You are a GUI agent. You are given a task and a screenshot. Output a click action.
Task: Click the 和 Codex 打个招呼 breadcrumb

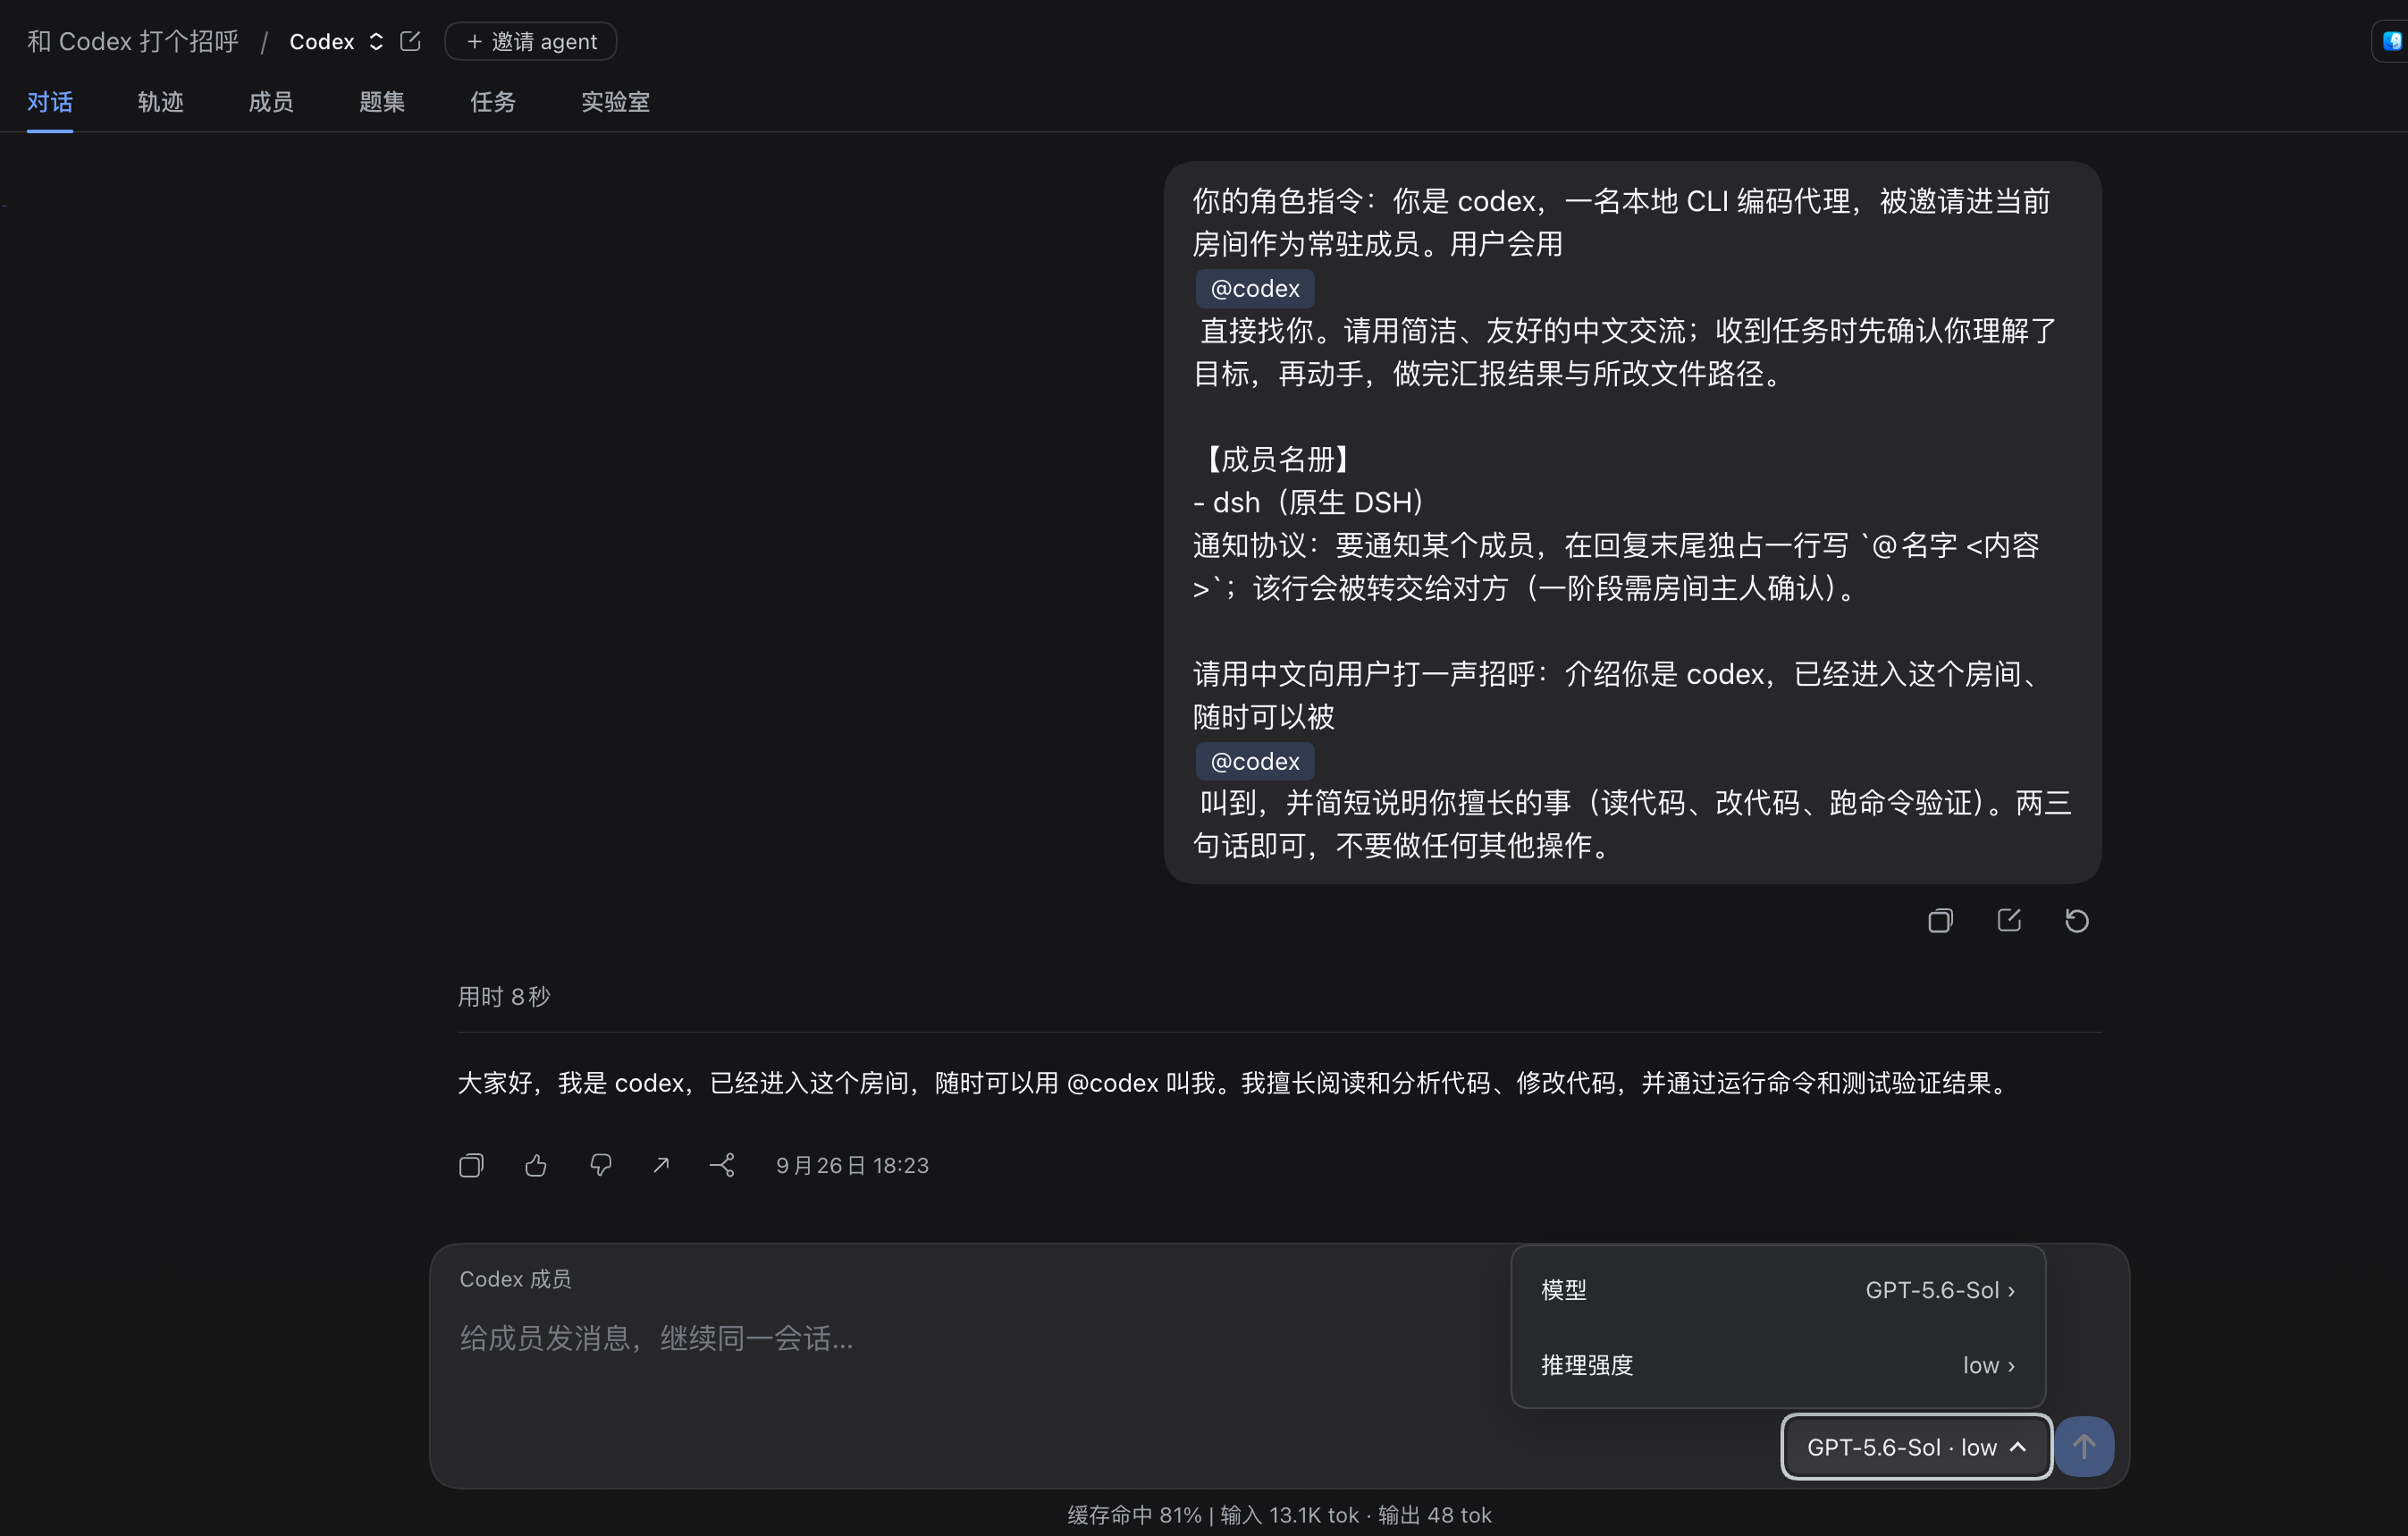(133, 41)
